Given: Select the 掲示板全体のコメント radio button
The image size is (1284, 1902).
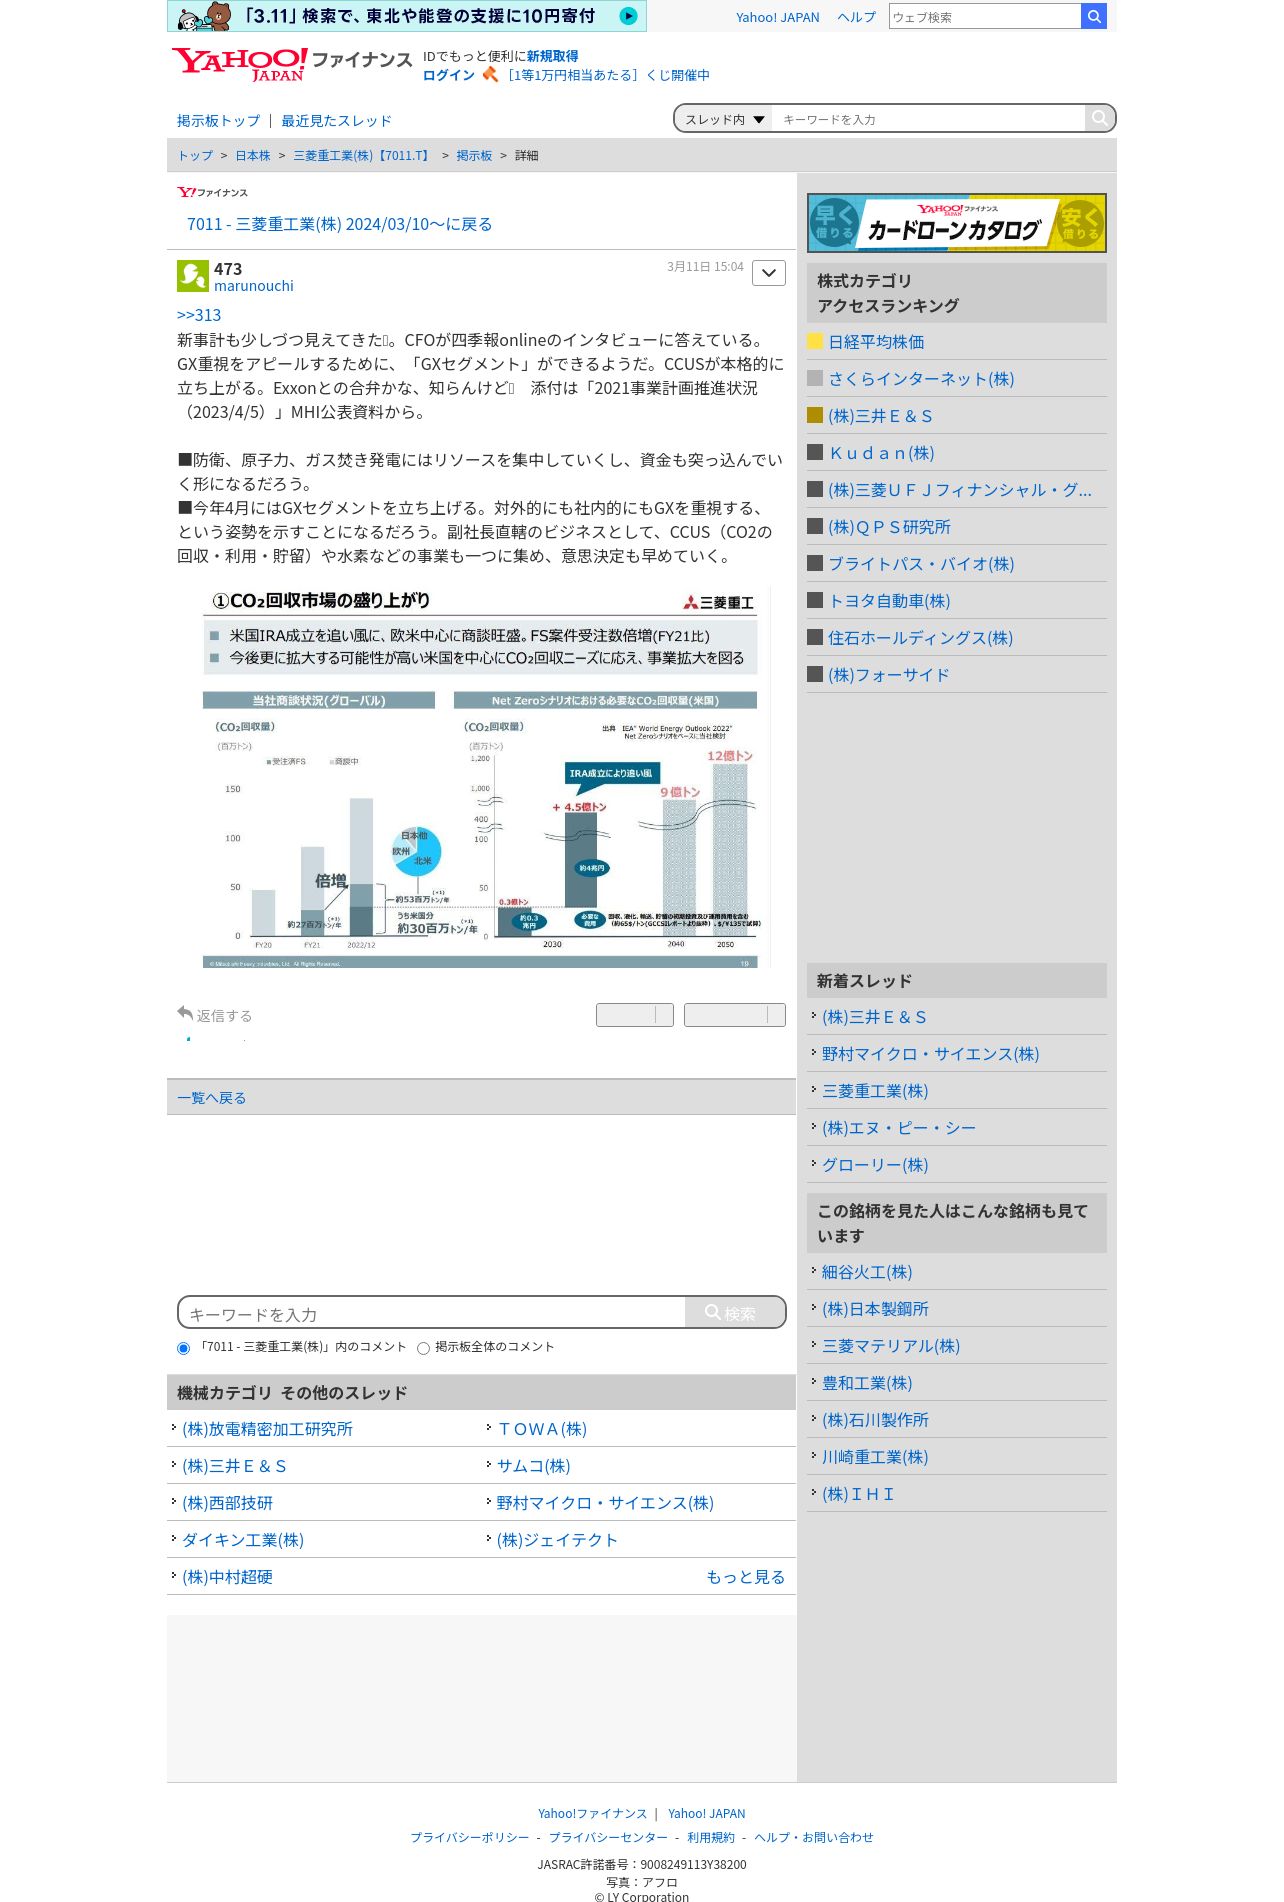Looking at the screenshot, I should [x=423, y=1348].
